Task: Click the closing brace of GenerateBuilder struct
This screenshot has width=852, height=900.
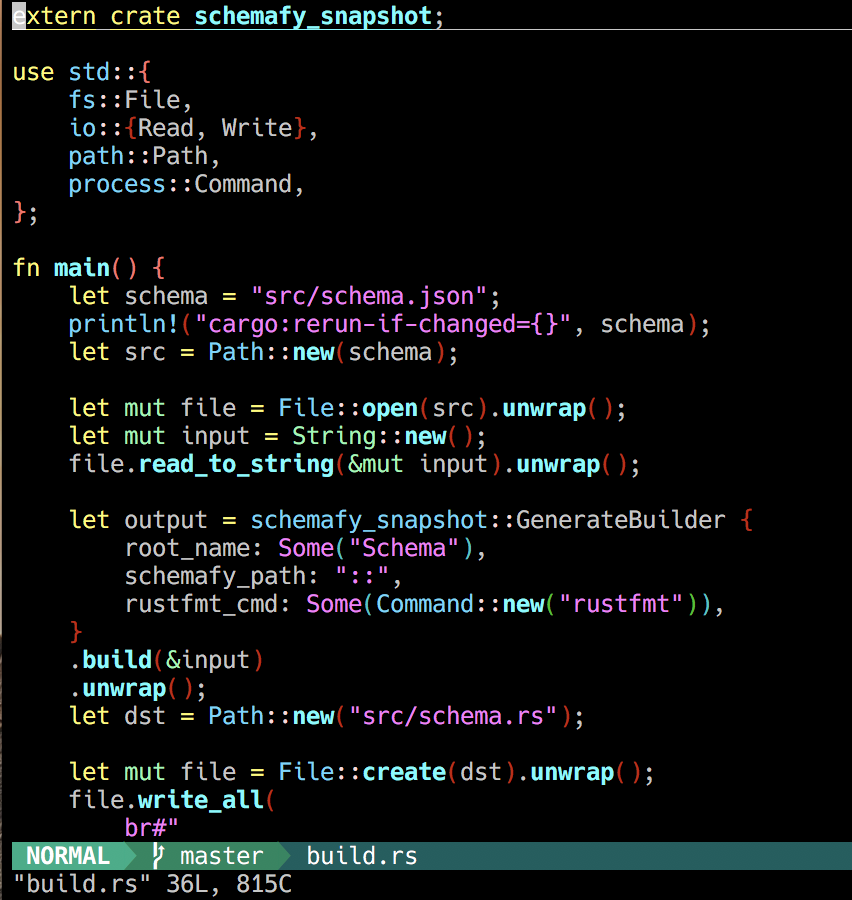Action: 75,633
